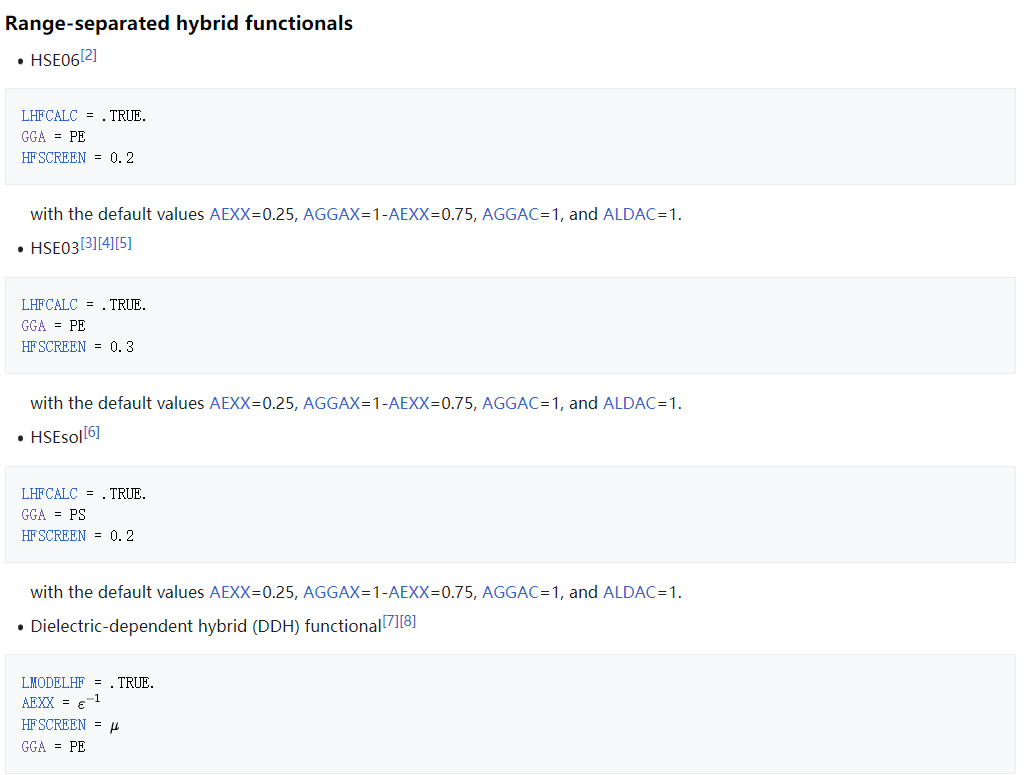Image resolution: width=1025 pixels, height=775 pixels.
Task: Open citation [6] next to HSEsol
Action: point(92,433)
